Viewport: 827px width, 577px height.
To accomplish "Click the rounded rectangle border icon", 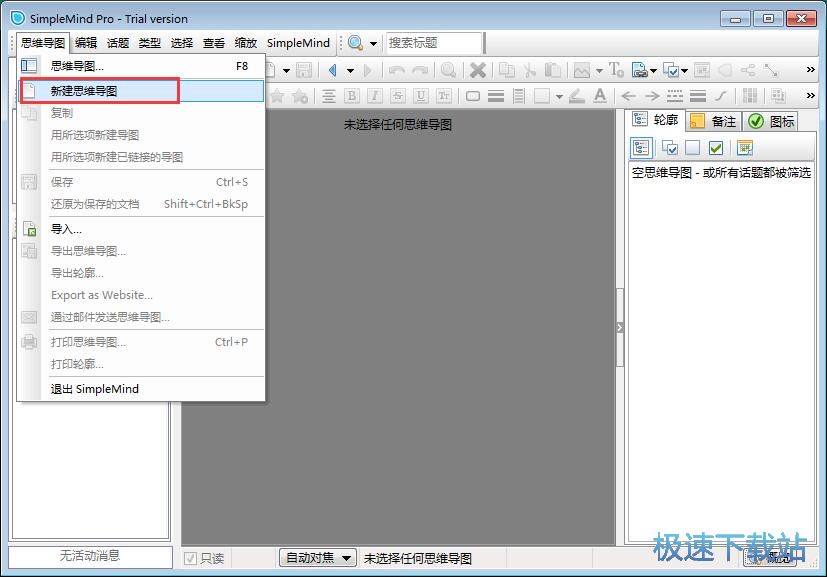I will point(473,96).
